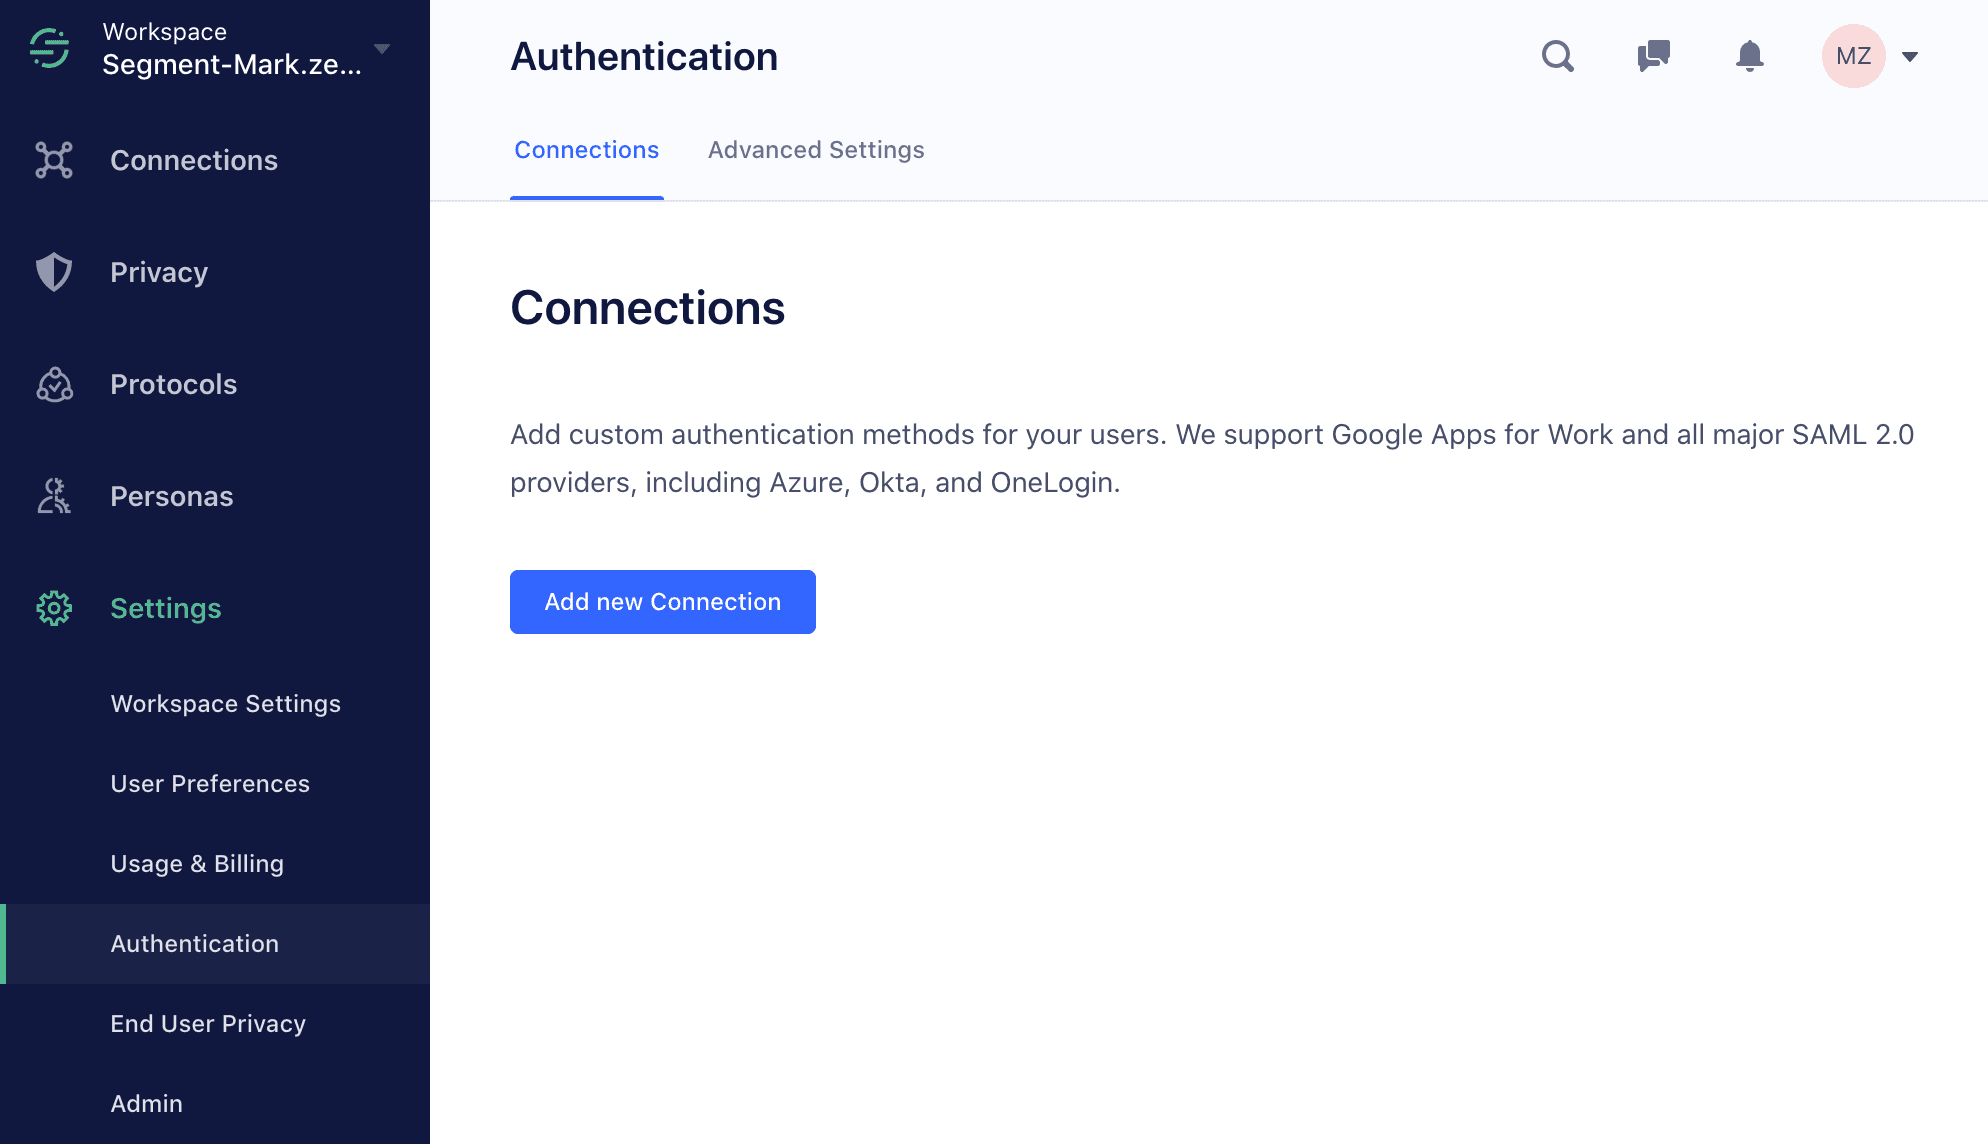Open notifications with the bell icon
This screenshot has width=1988, height=1144.
1749,56
